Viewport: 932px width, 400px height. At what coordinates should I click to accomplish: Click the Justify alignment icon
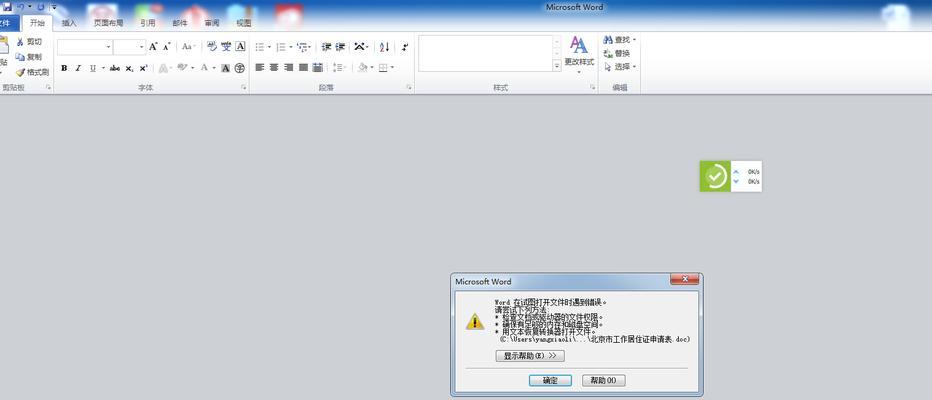click(x=303, y=68)
